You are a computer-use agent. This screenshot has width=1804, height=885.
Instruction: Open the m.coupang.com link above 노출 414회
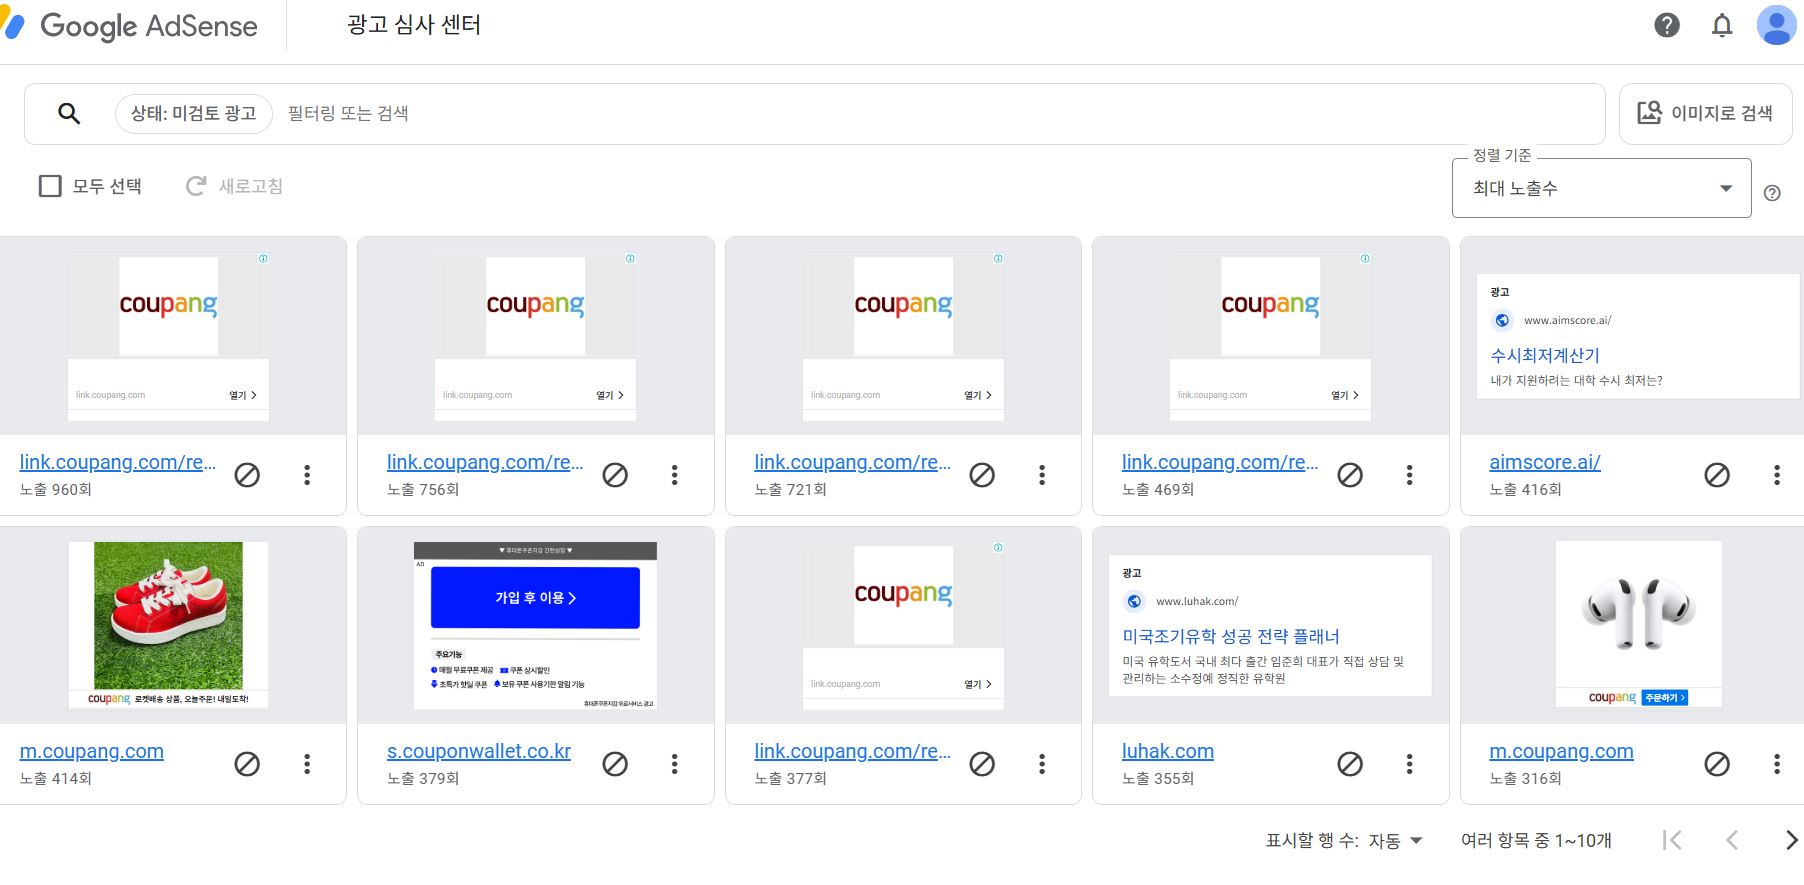click(x=92, y=751)
